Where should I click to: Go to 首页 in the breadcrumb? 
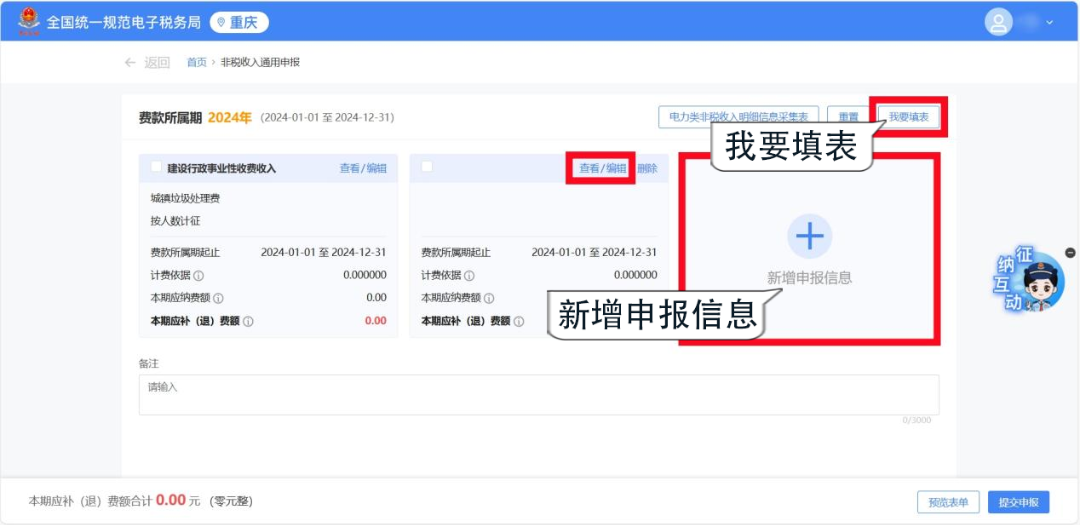pyautogui.click(x=196, y=62)
